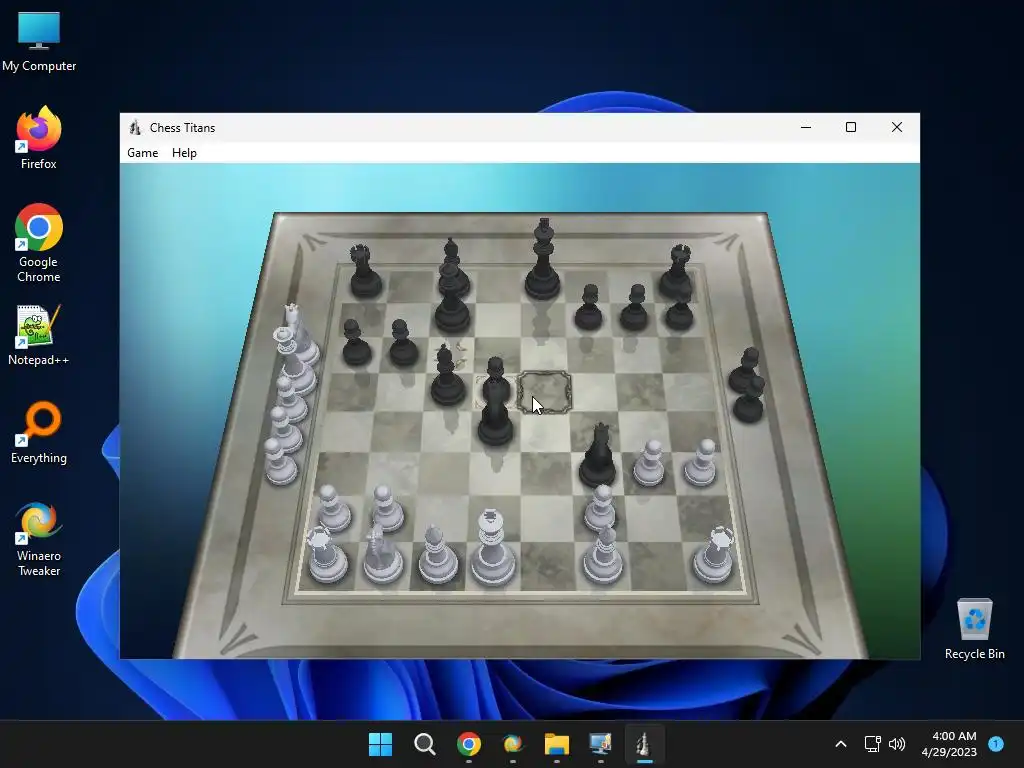Select the white pawn on f2
The height and width of the screenshot is (768, 1024).
[600, 508]
